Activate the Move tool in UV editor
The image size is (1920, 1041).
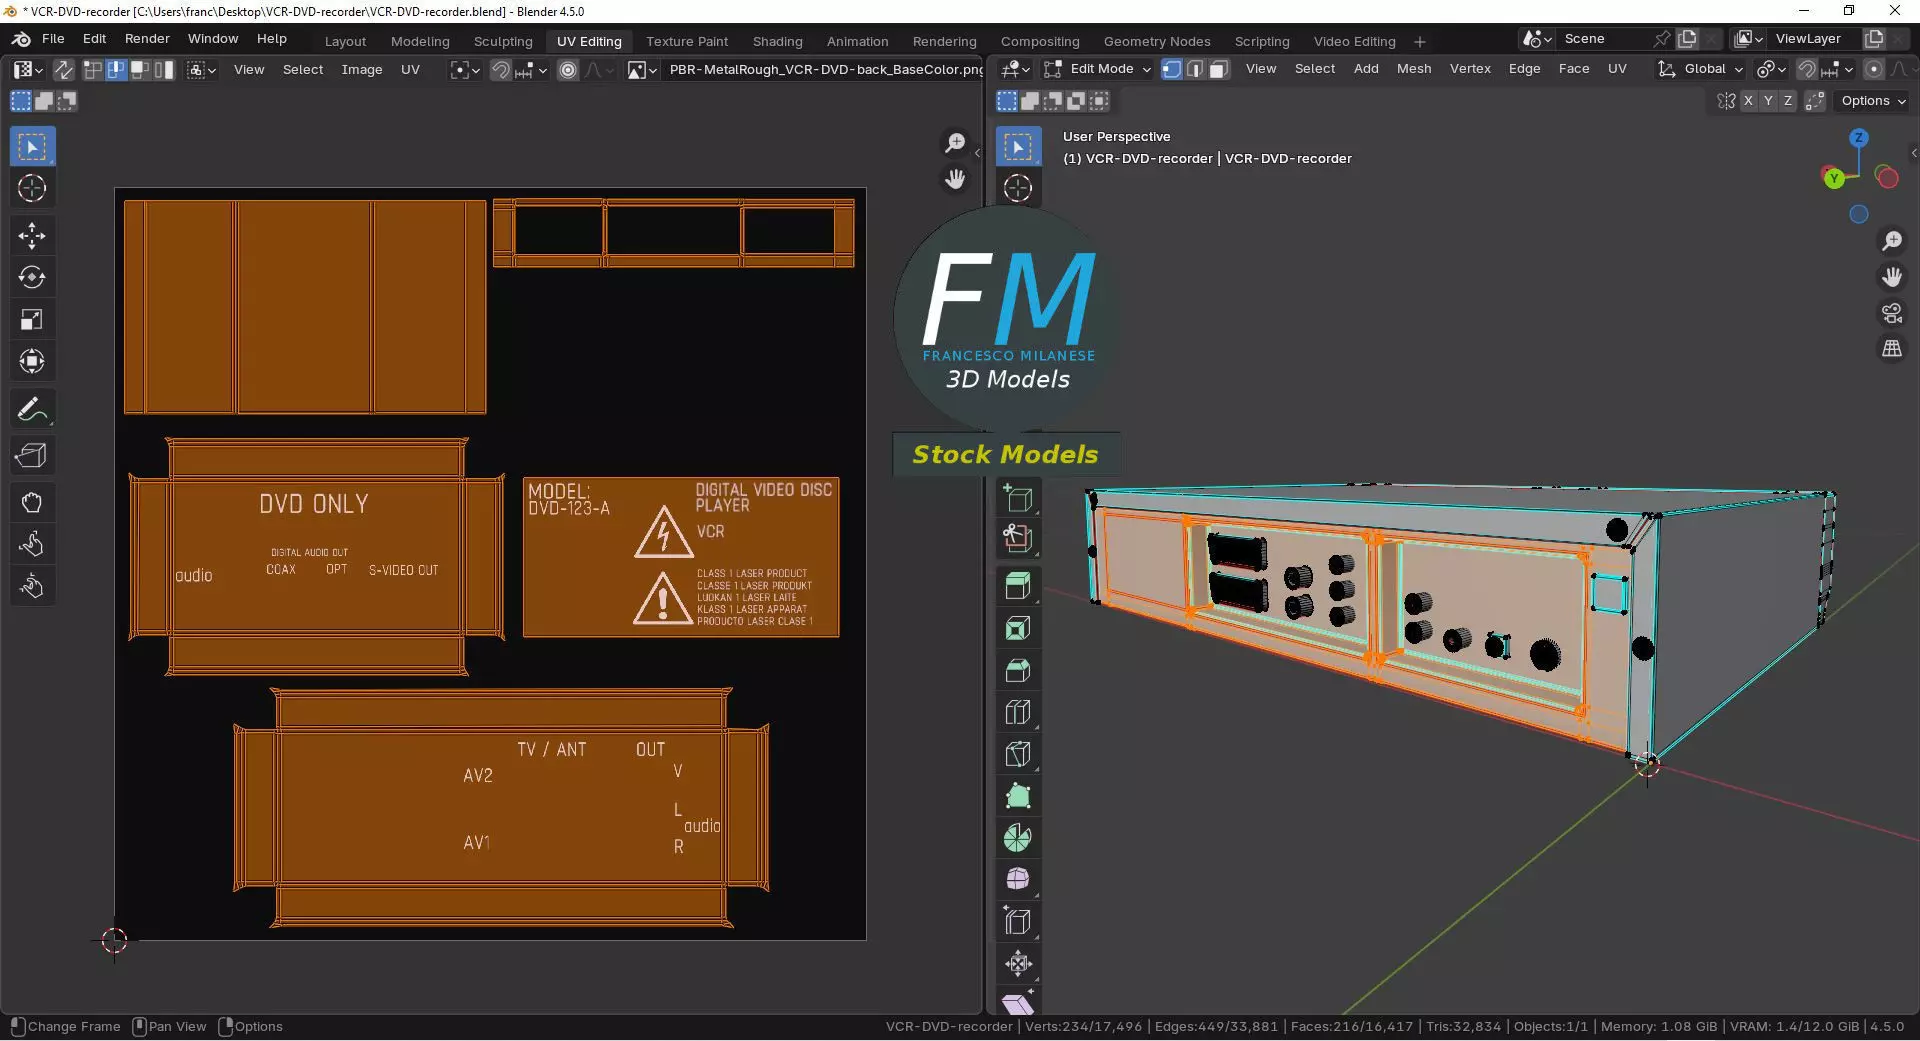pyautogui.click(x=32, y=236)
